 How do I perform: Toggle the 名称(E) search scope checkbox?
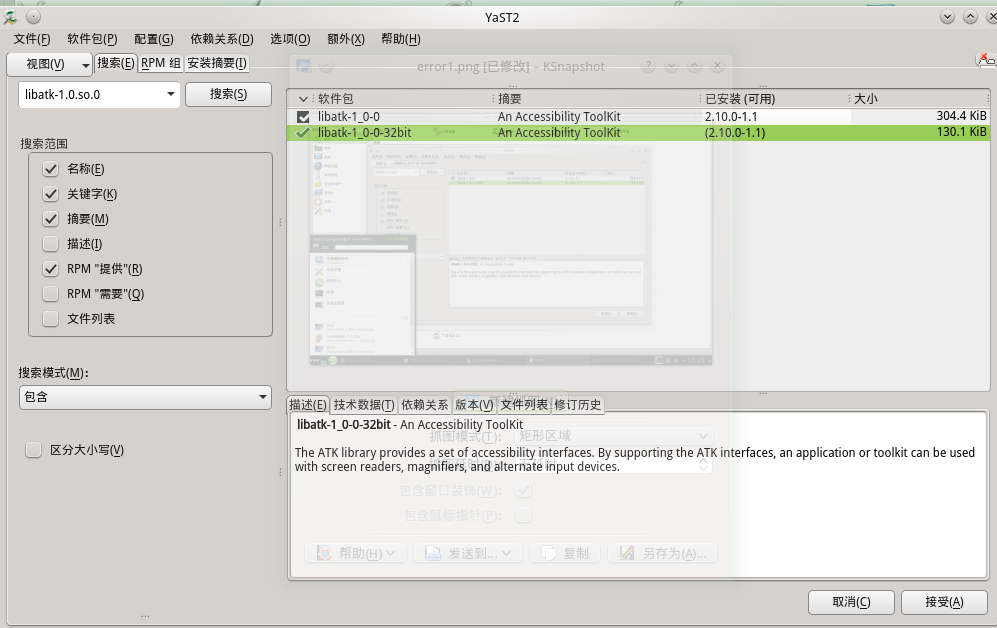50,168
